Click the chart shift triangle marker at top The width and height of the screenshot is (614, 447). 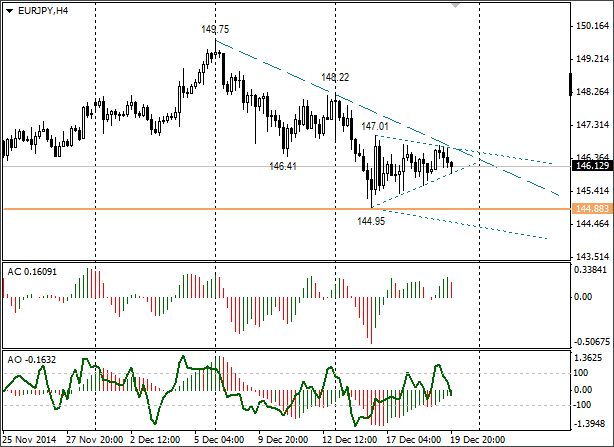(x=455, y=5)
